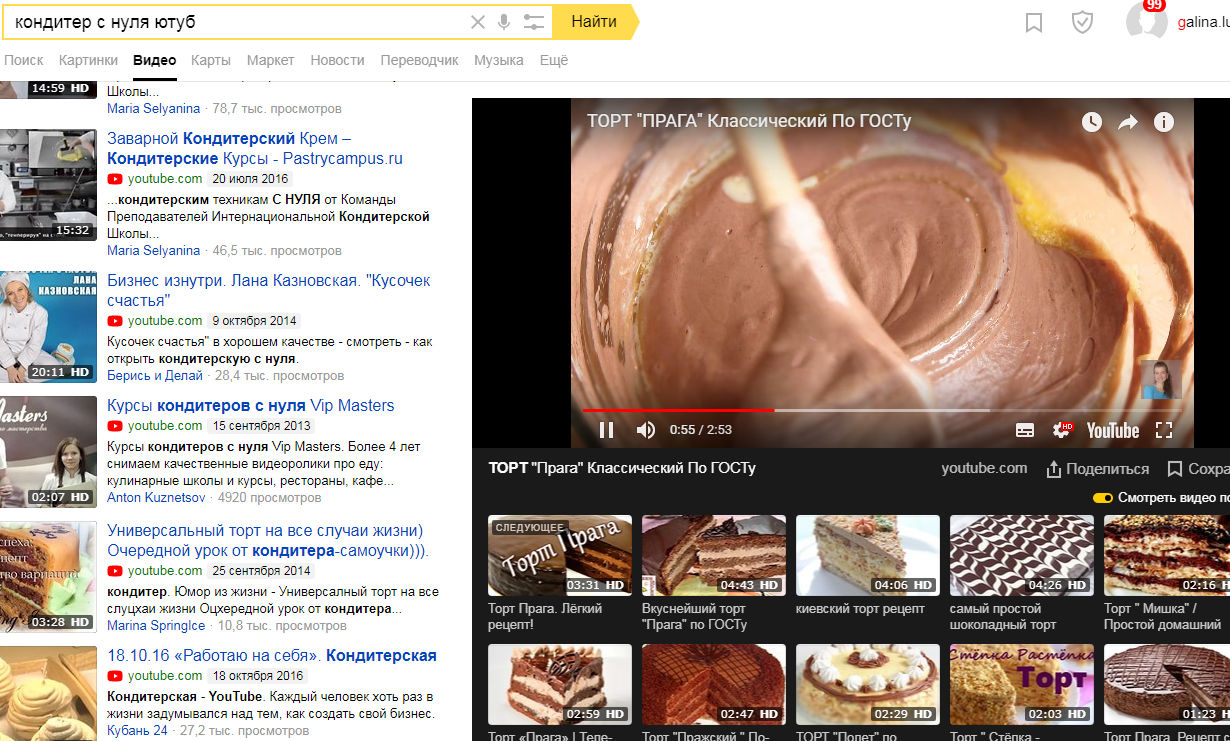
Task: Open the Новости tab
Action: 338,60
